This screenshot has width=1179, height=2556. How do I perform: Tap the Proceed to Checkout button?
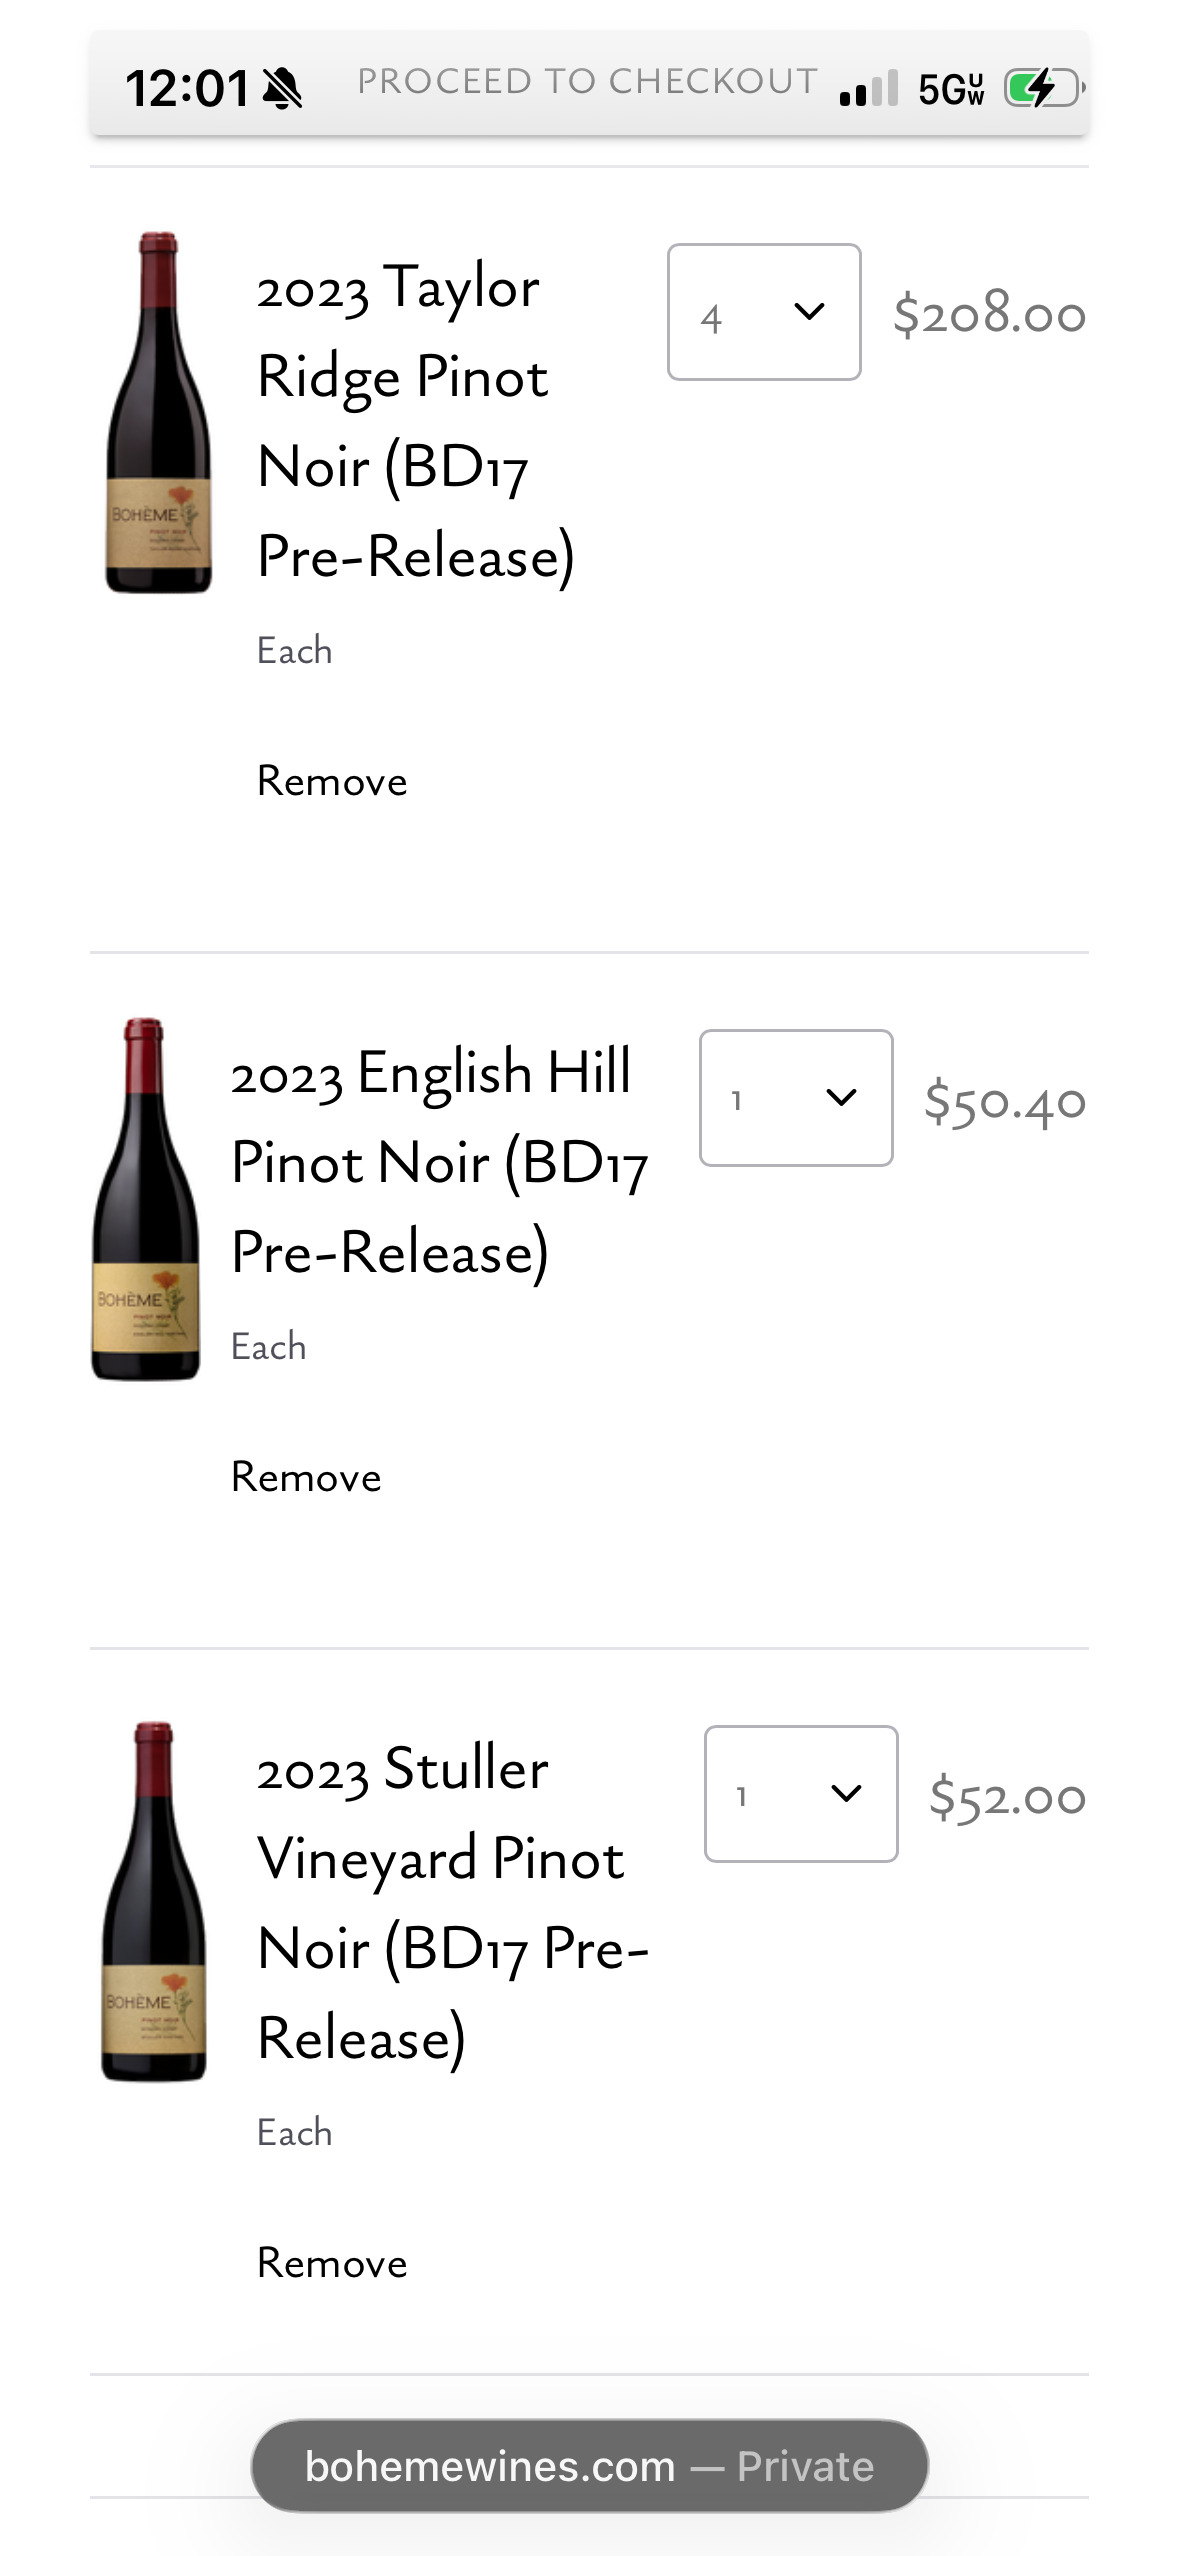pos(587,82)
